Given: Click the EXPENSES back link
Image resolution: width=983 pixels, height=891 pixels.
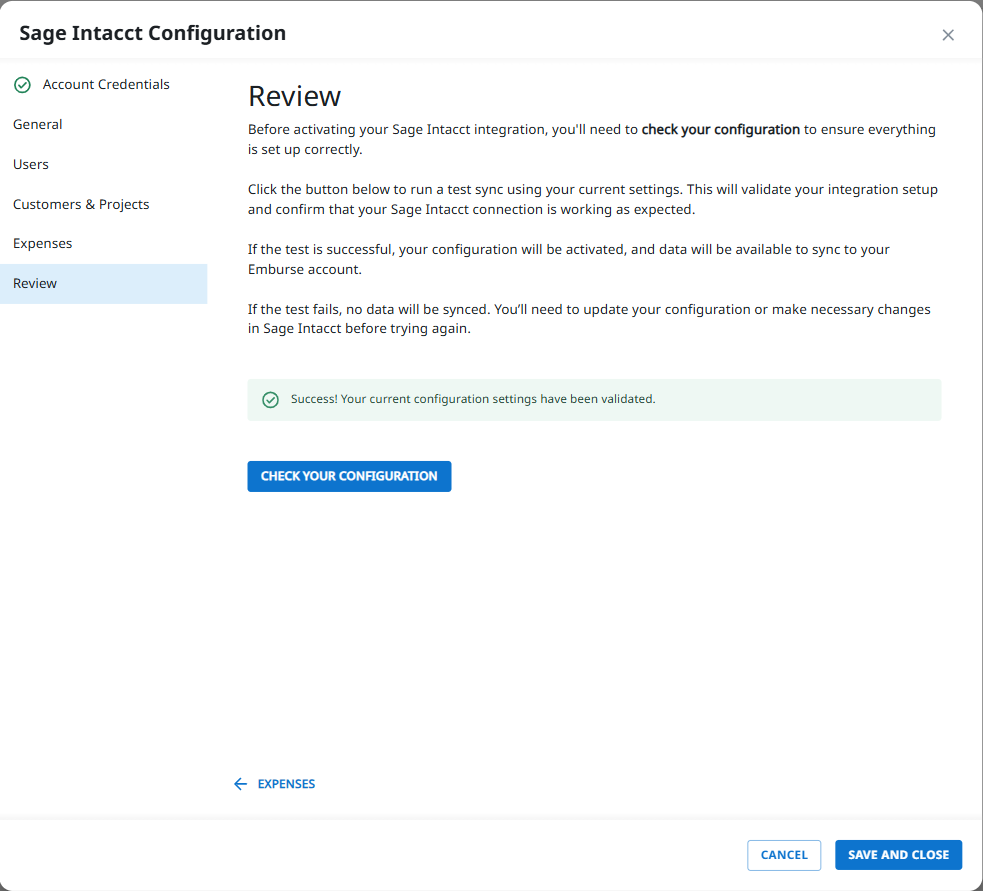Looking at the screenshot, I should tap(287, 784).
